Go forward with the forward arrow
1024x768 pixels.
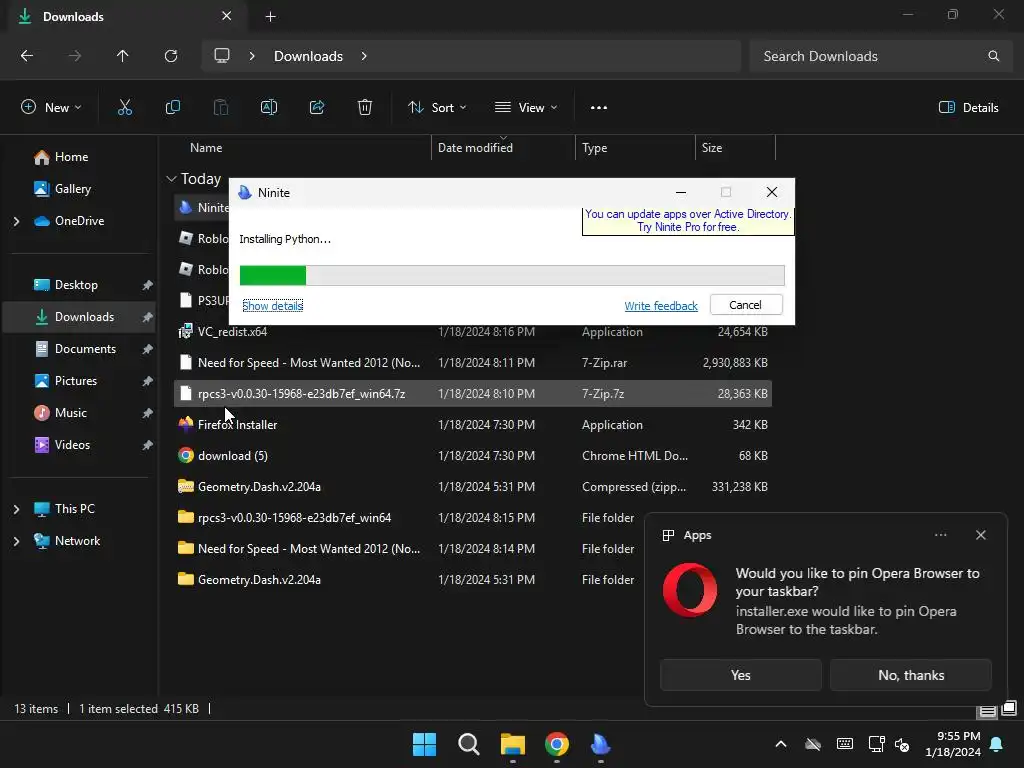pyautogui.click(x=75, y=56)
